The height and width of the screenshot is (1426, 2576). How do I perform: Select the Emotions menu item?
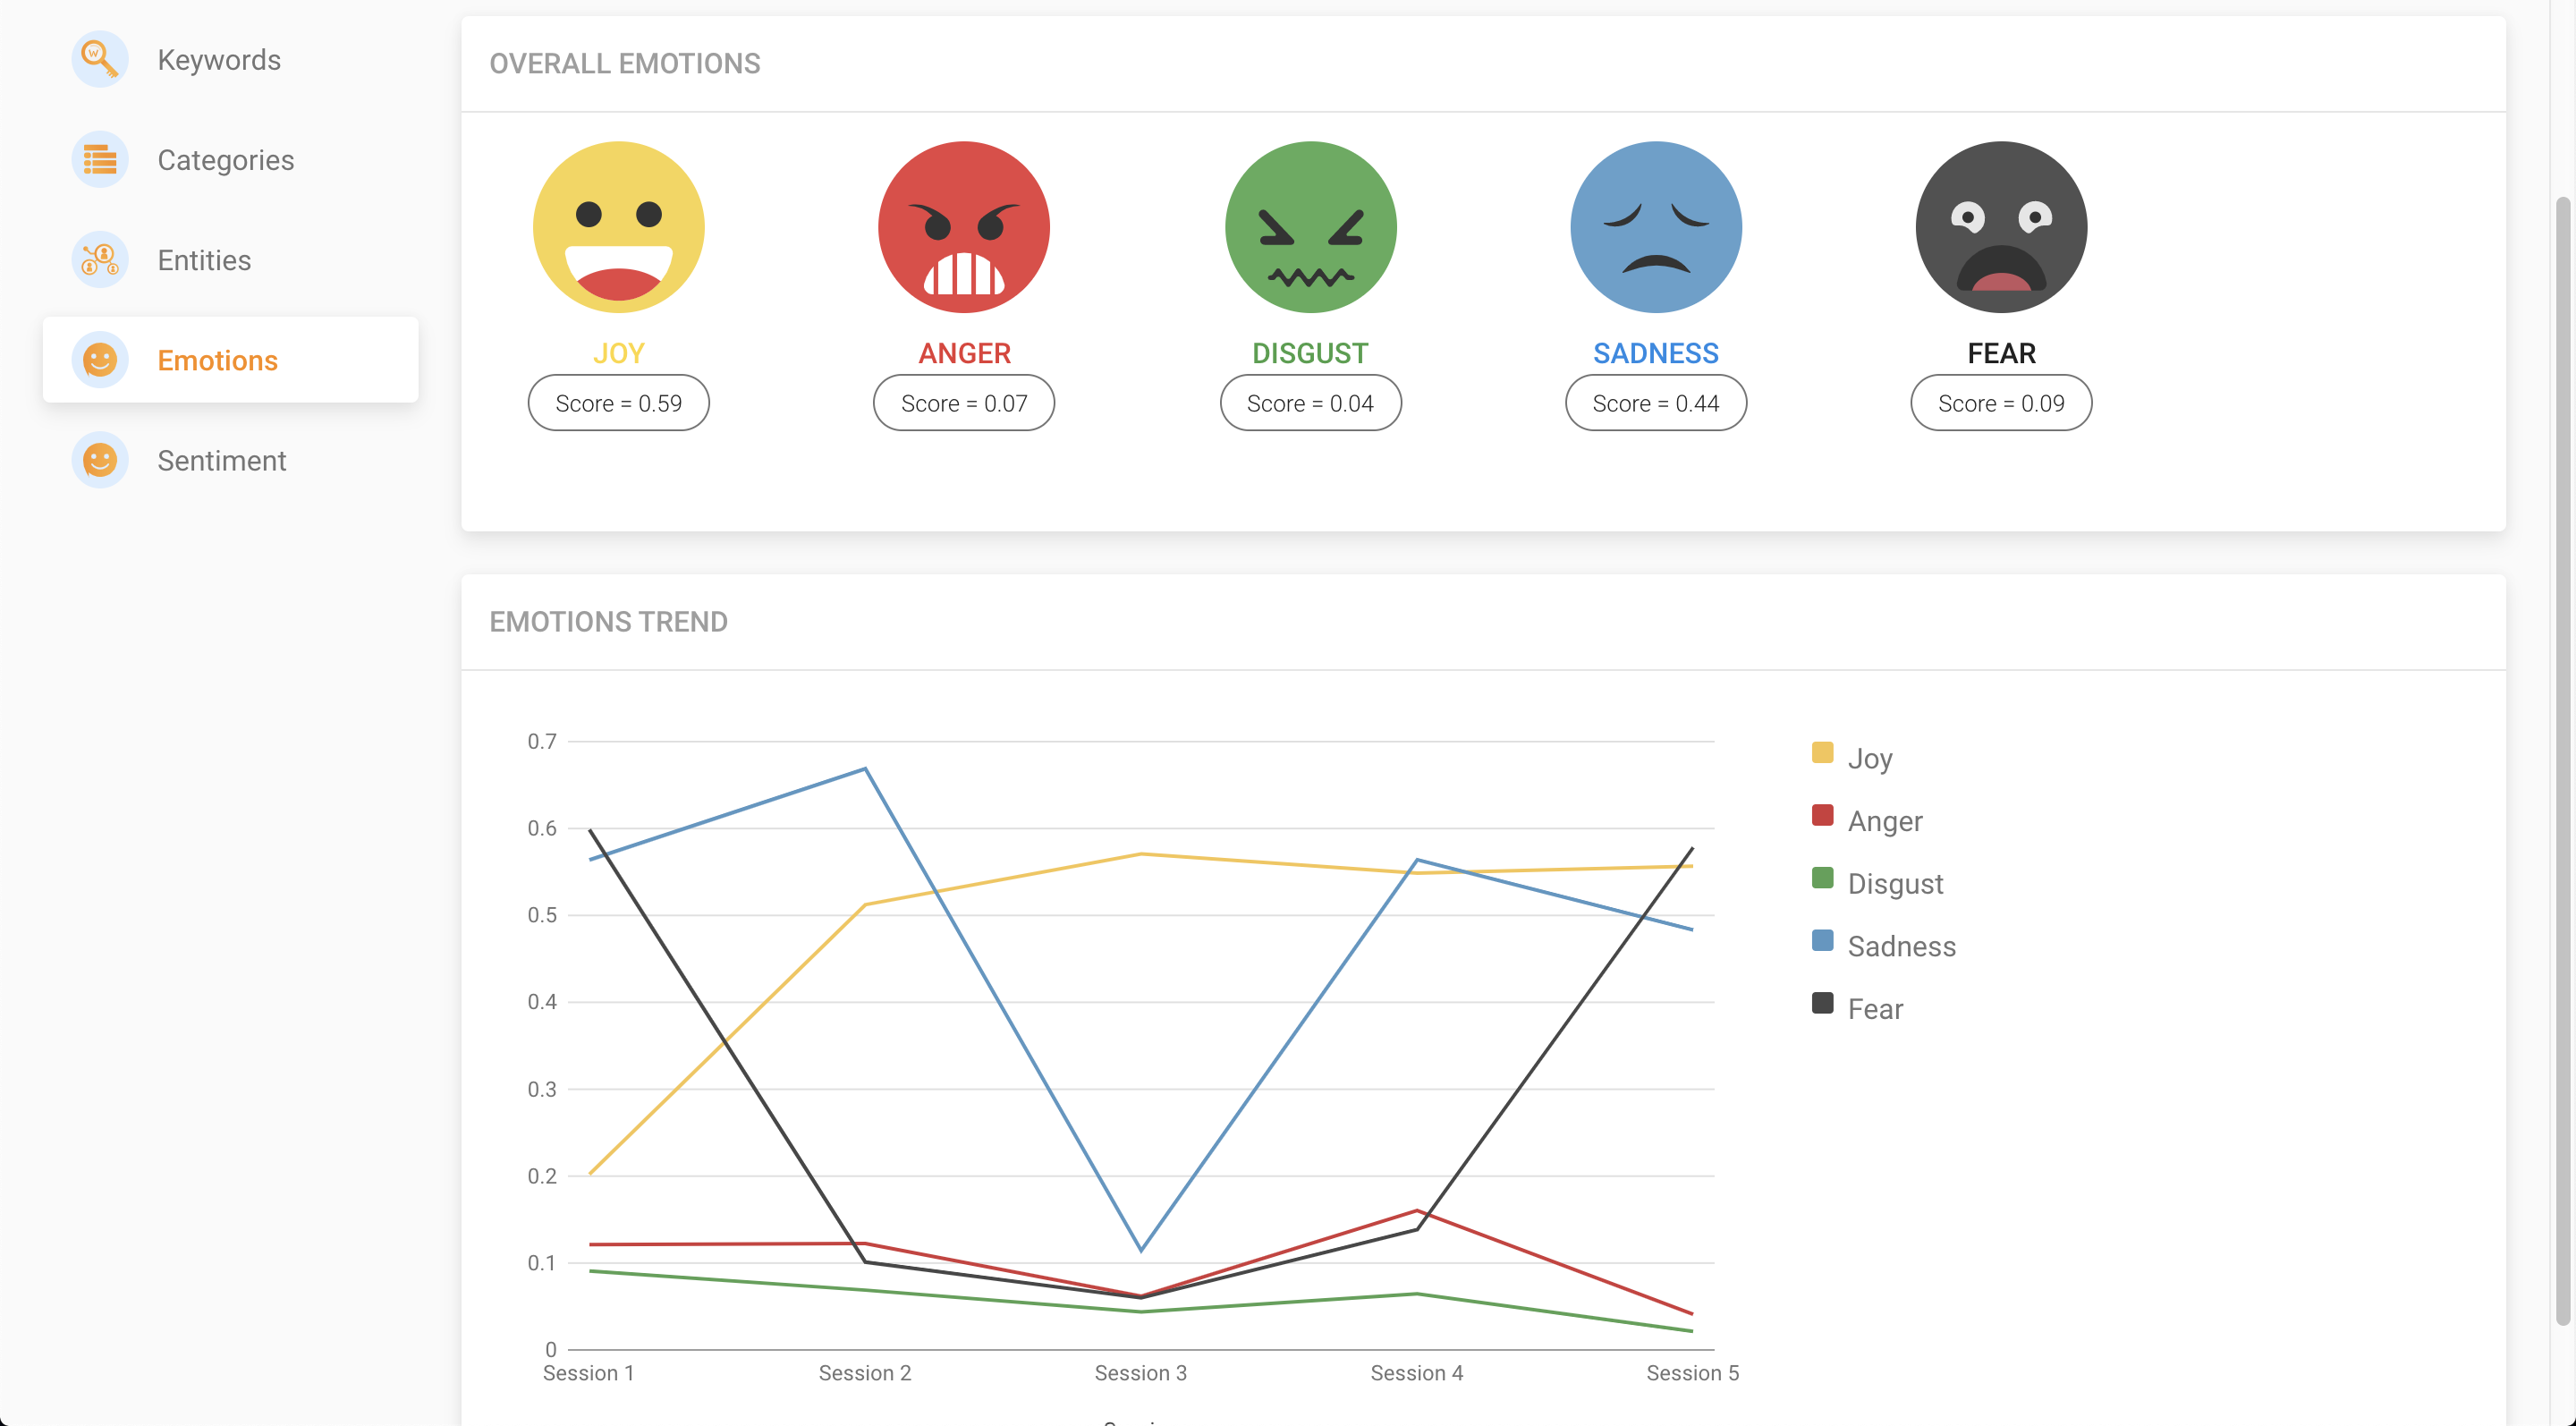(x=230, y=360)
